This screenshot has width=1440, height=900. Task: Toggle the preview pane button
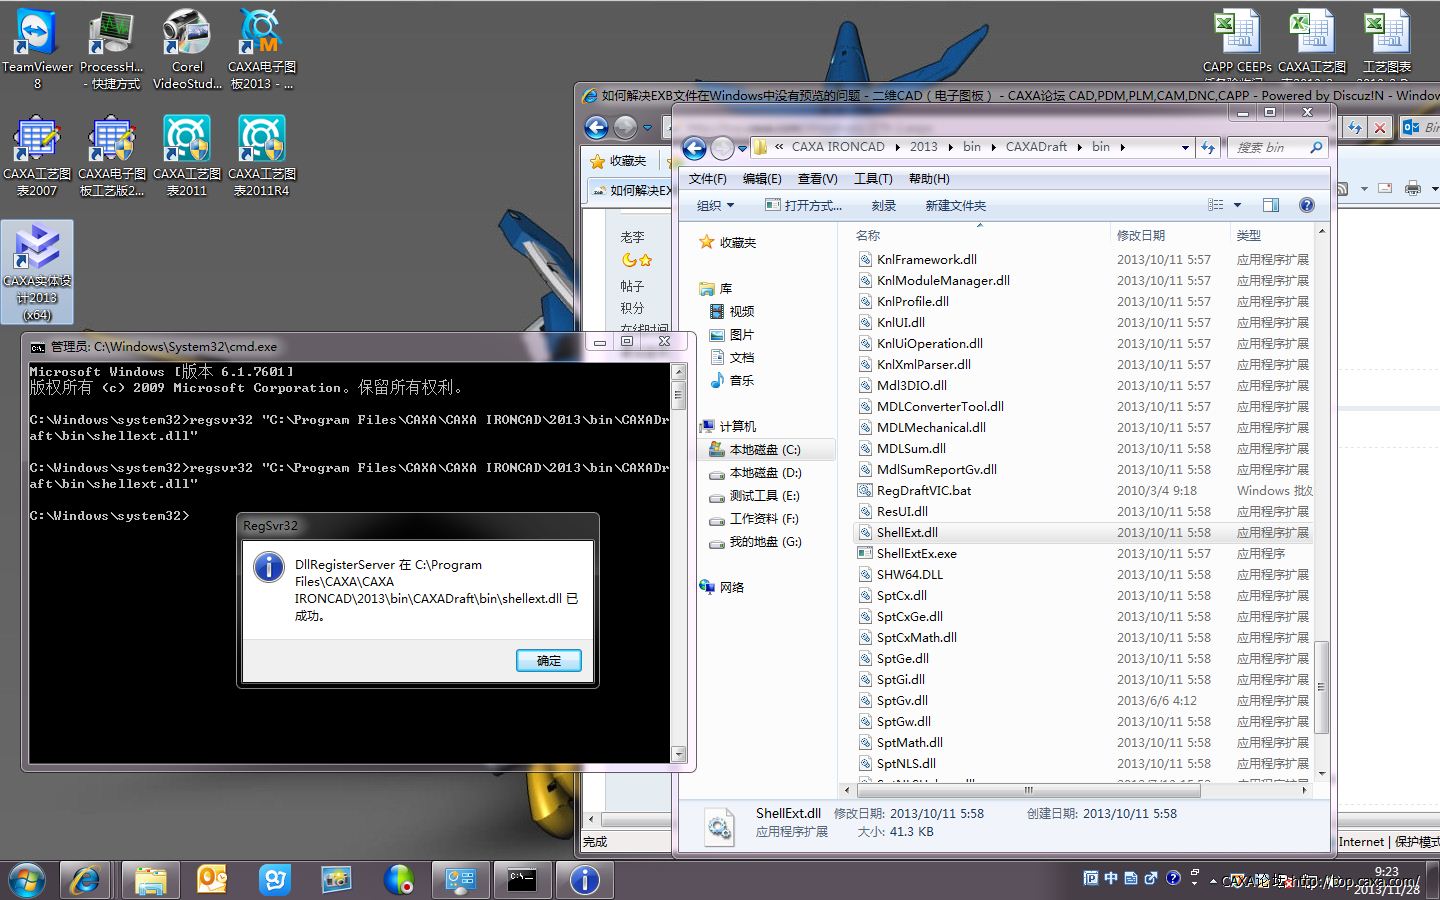click(1271, 205)
